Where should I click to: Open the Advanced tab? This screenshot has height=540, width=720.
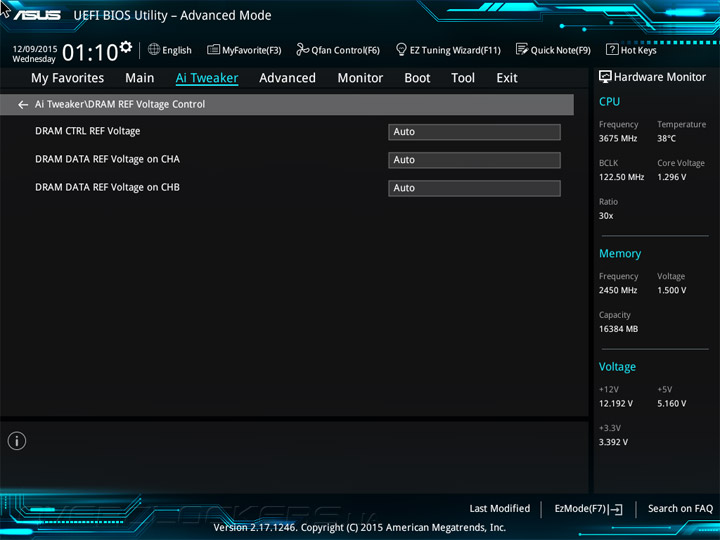287,78
